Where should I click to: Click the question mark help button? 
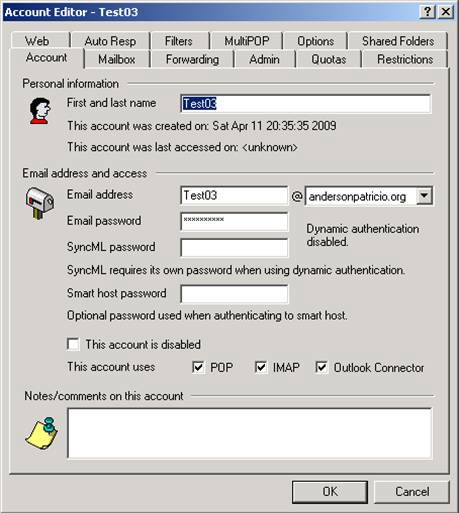click(427, 12)
